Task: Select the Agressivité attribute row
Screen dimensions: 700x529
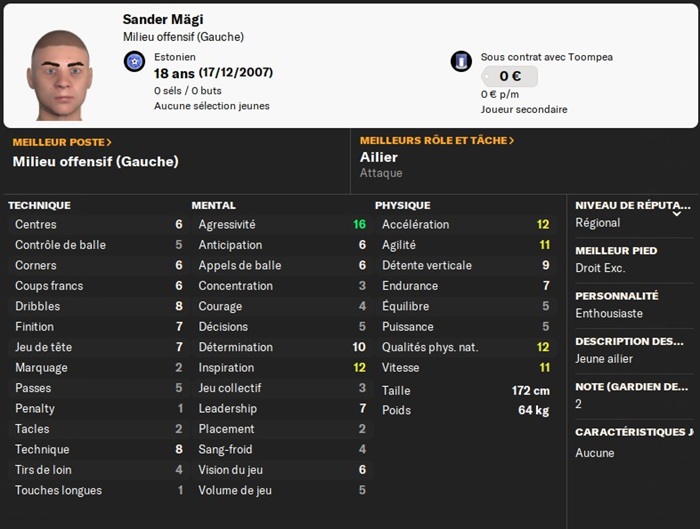Action: tap(282, 225)
